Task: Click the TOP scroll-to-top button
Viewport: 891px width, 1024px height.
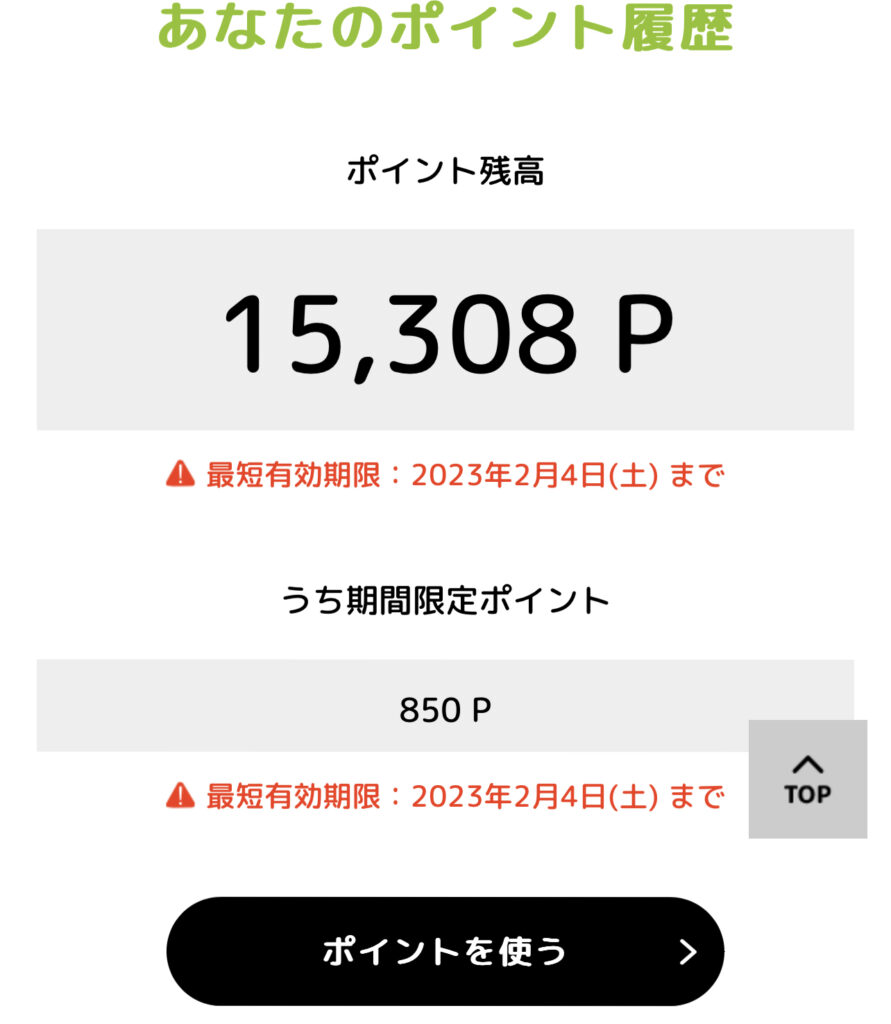Action: (807, 778)
